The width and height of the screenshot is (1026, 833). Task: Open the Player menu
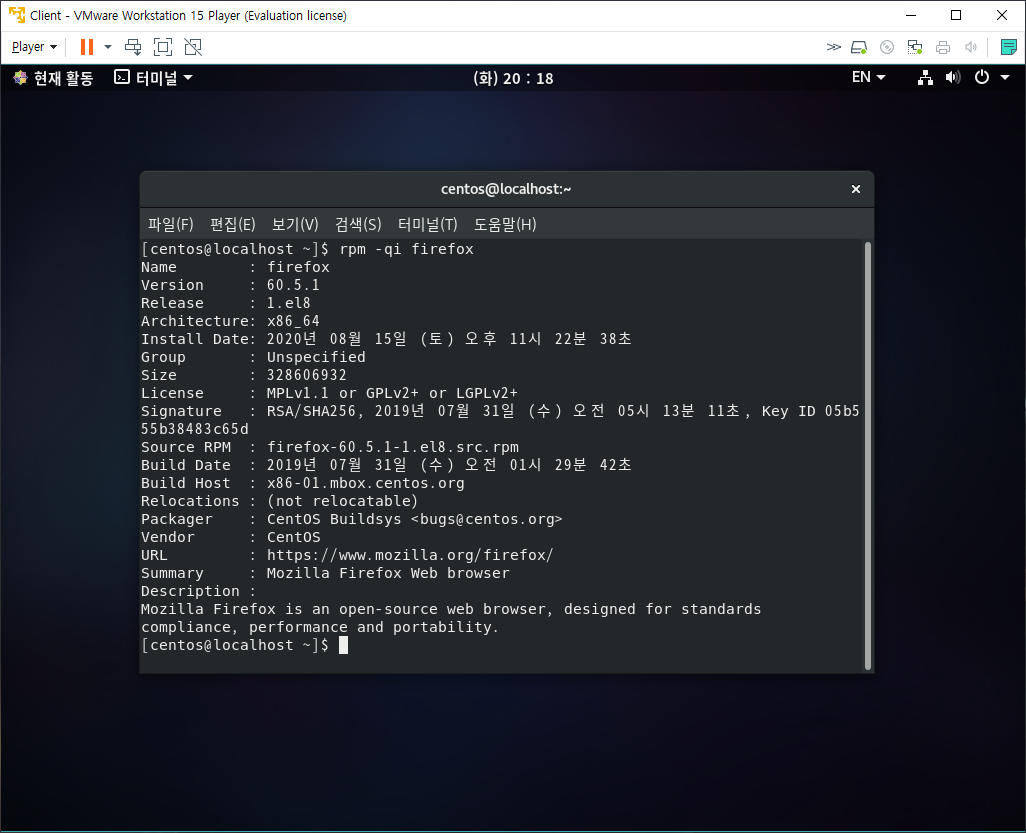(x=34, y=47)
